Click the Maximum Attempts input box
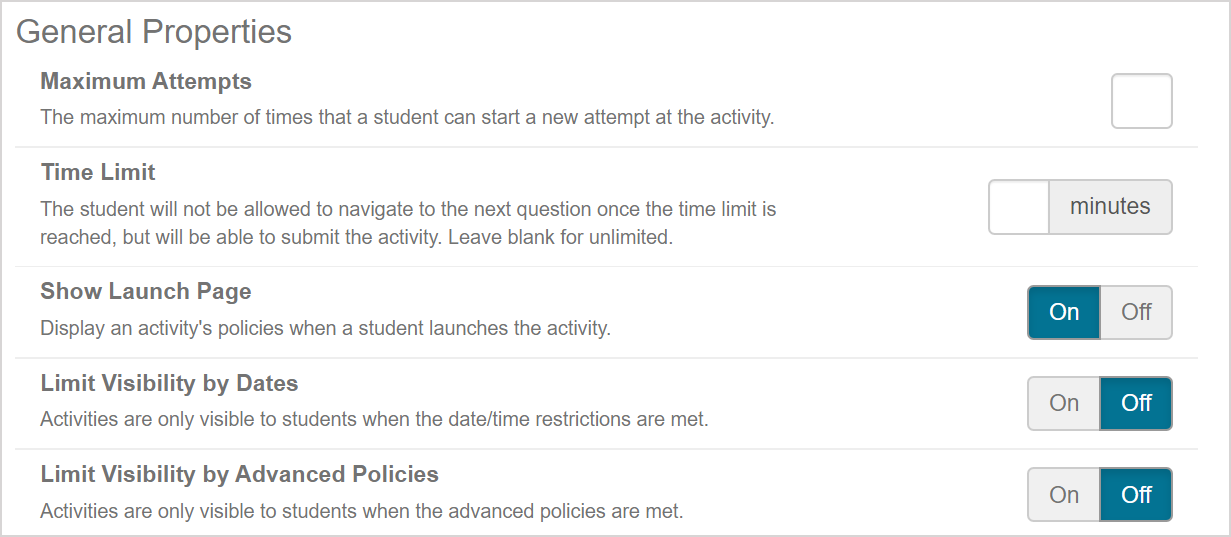Viewport: 1231px width, 537px height. (x=1141, y=101)
